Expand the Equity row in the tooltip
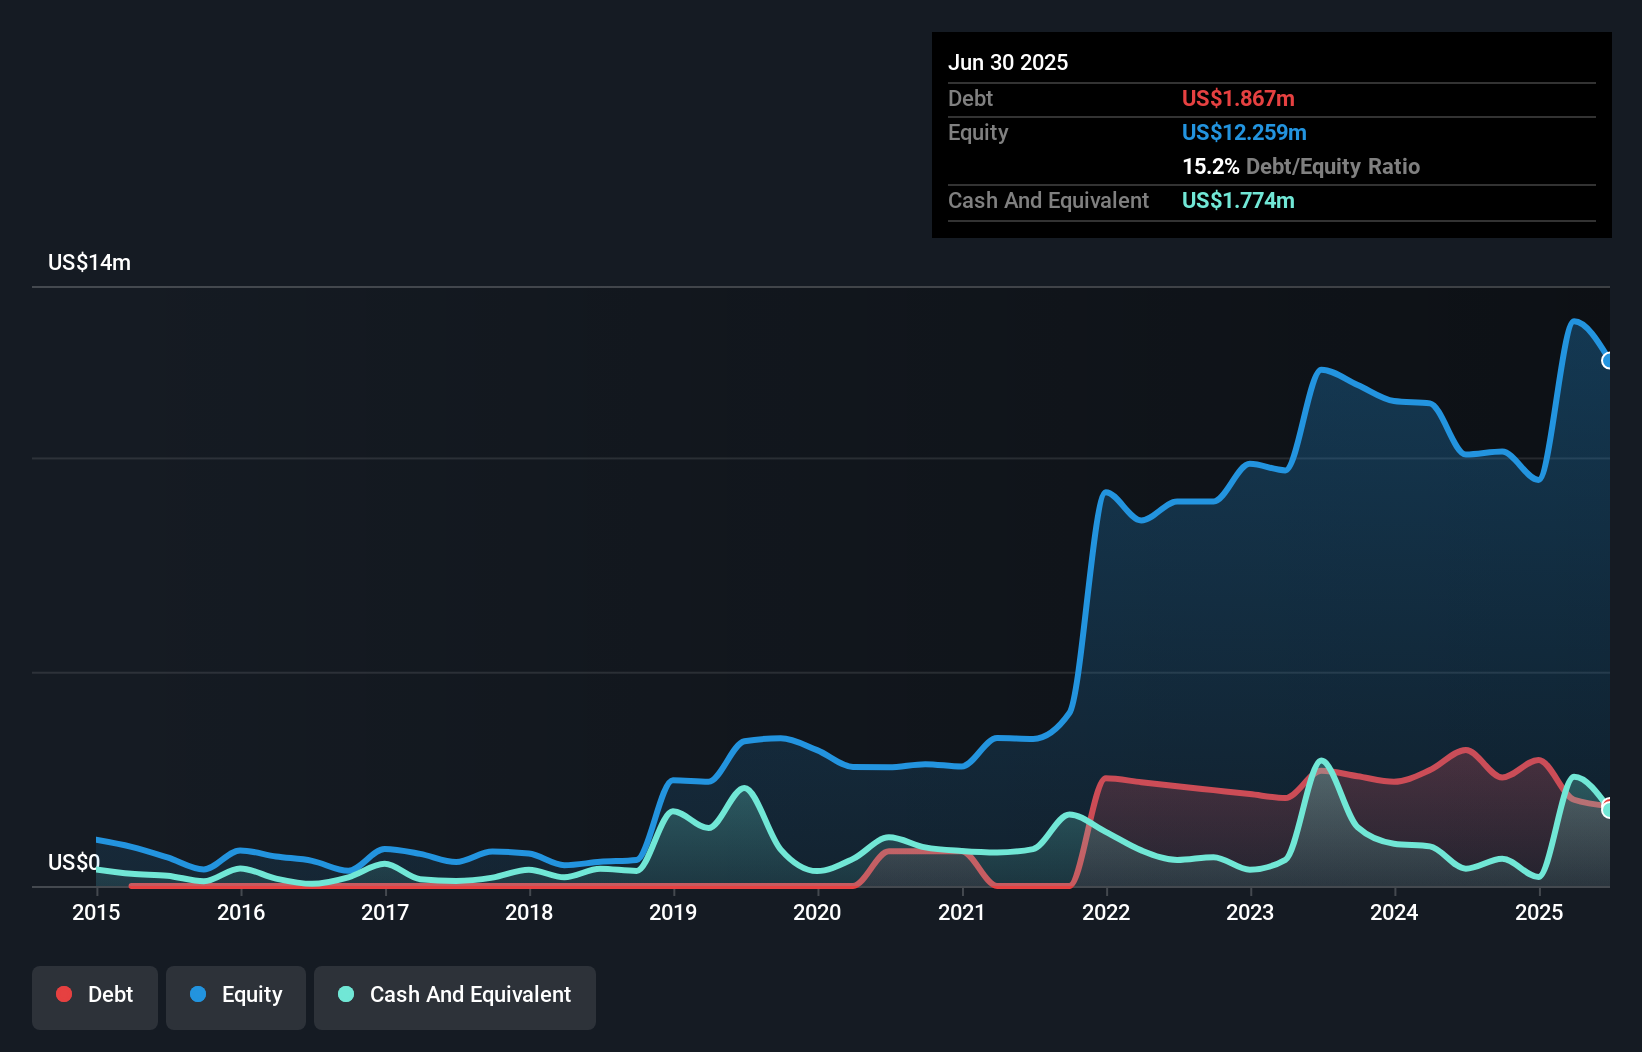The height and width of the screenshot is (1052, 1642). [x=978, y=132]
